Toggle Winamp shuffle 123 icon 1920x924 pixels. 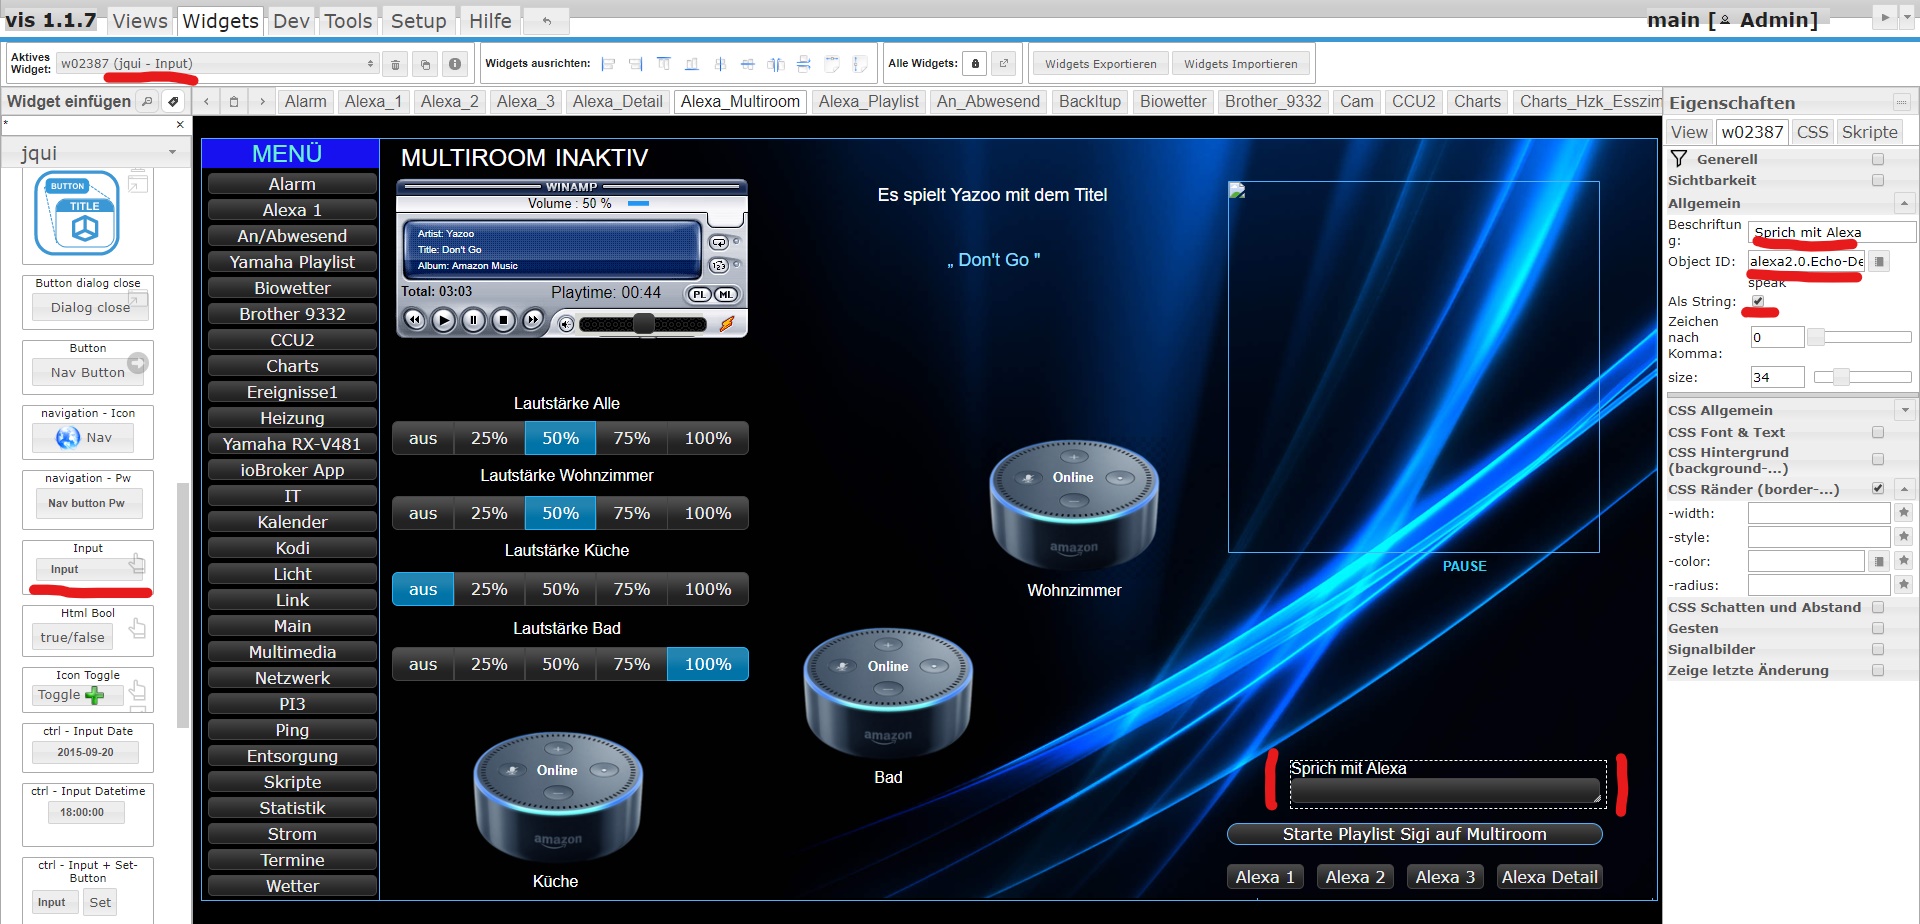pyautogui.click(x=718, y=266)
